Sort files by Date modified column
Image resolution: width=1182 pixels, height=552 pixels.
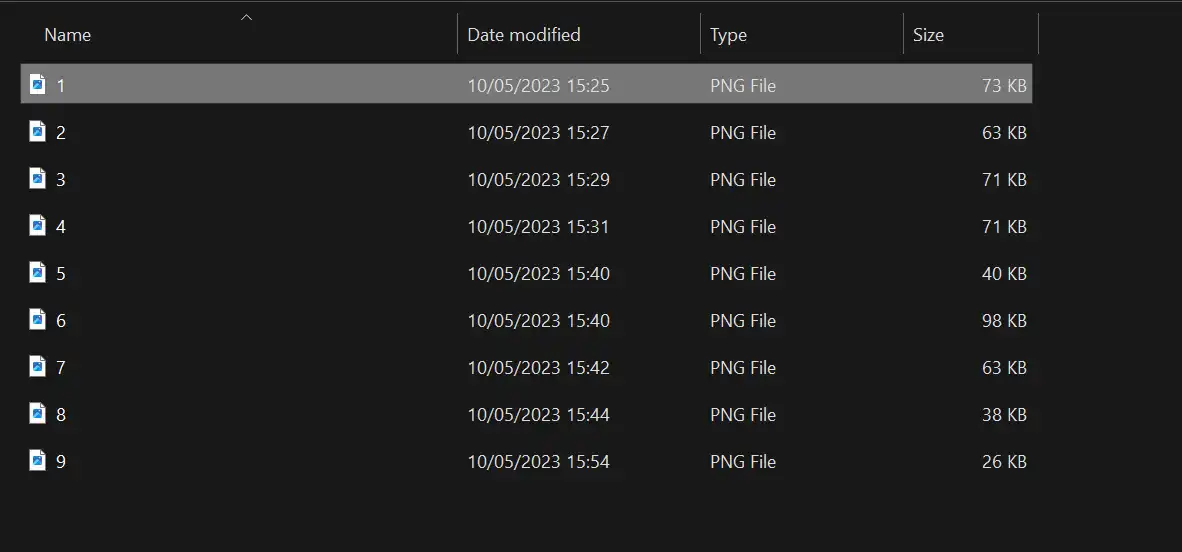pyautogui.click(x=524, y=35)
